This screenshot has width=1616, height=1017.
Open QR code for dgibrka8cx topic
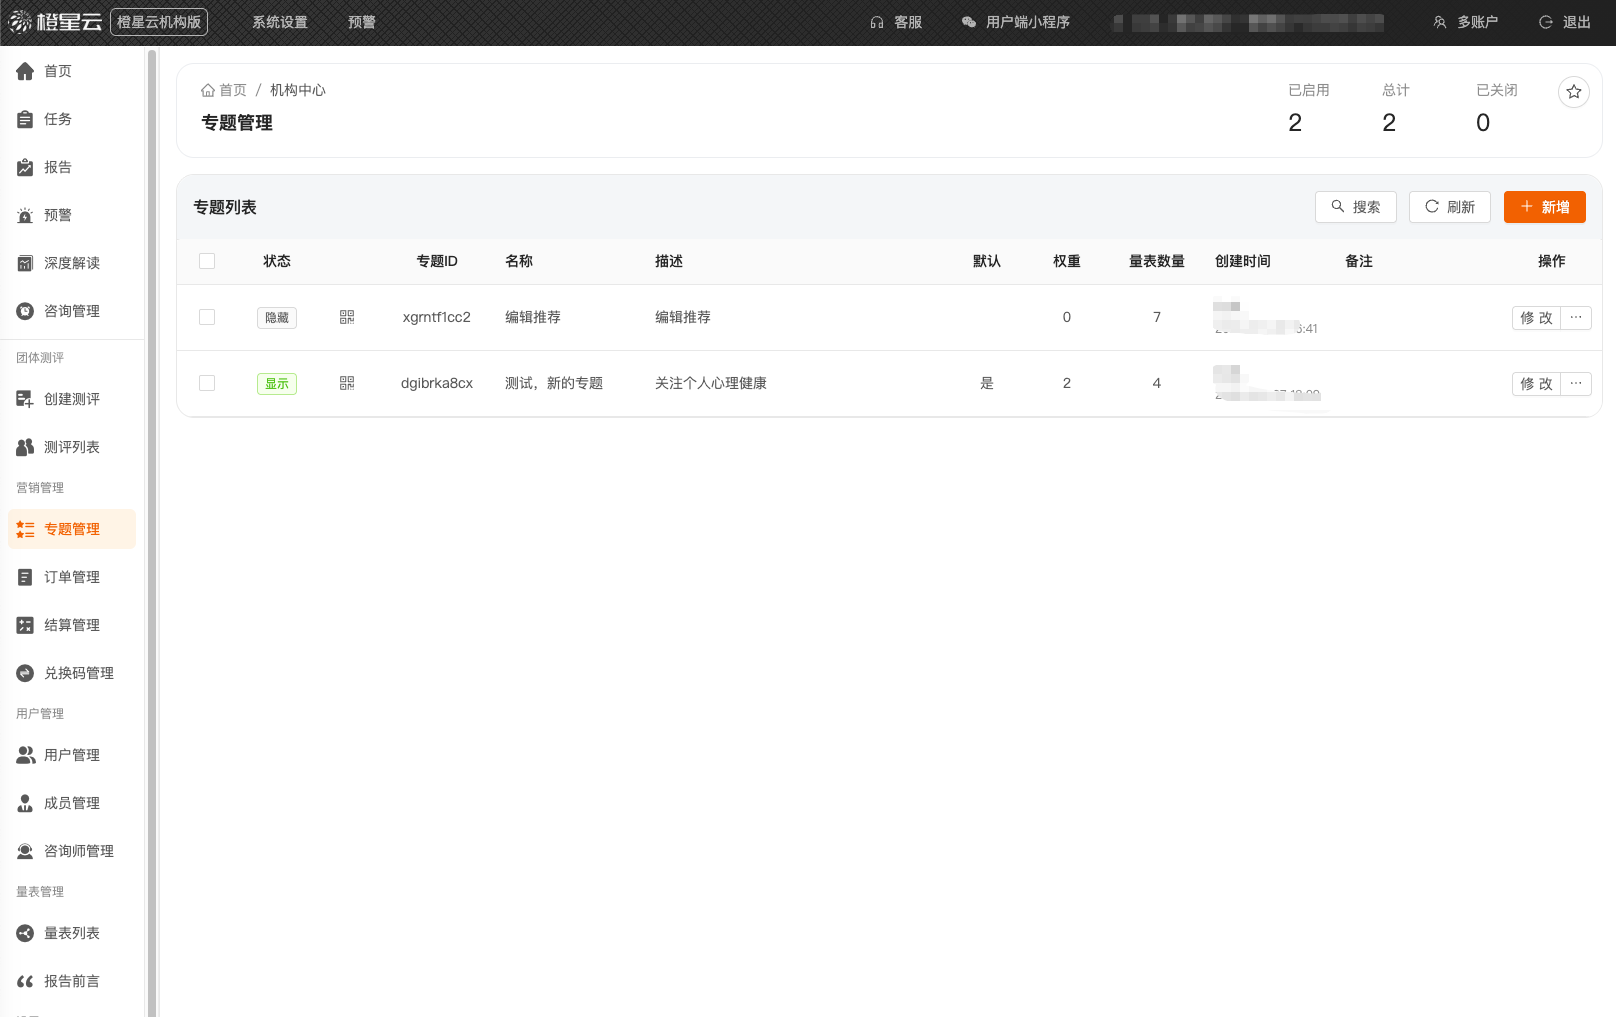pyautogui.click(x=347, y=383)
